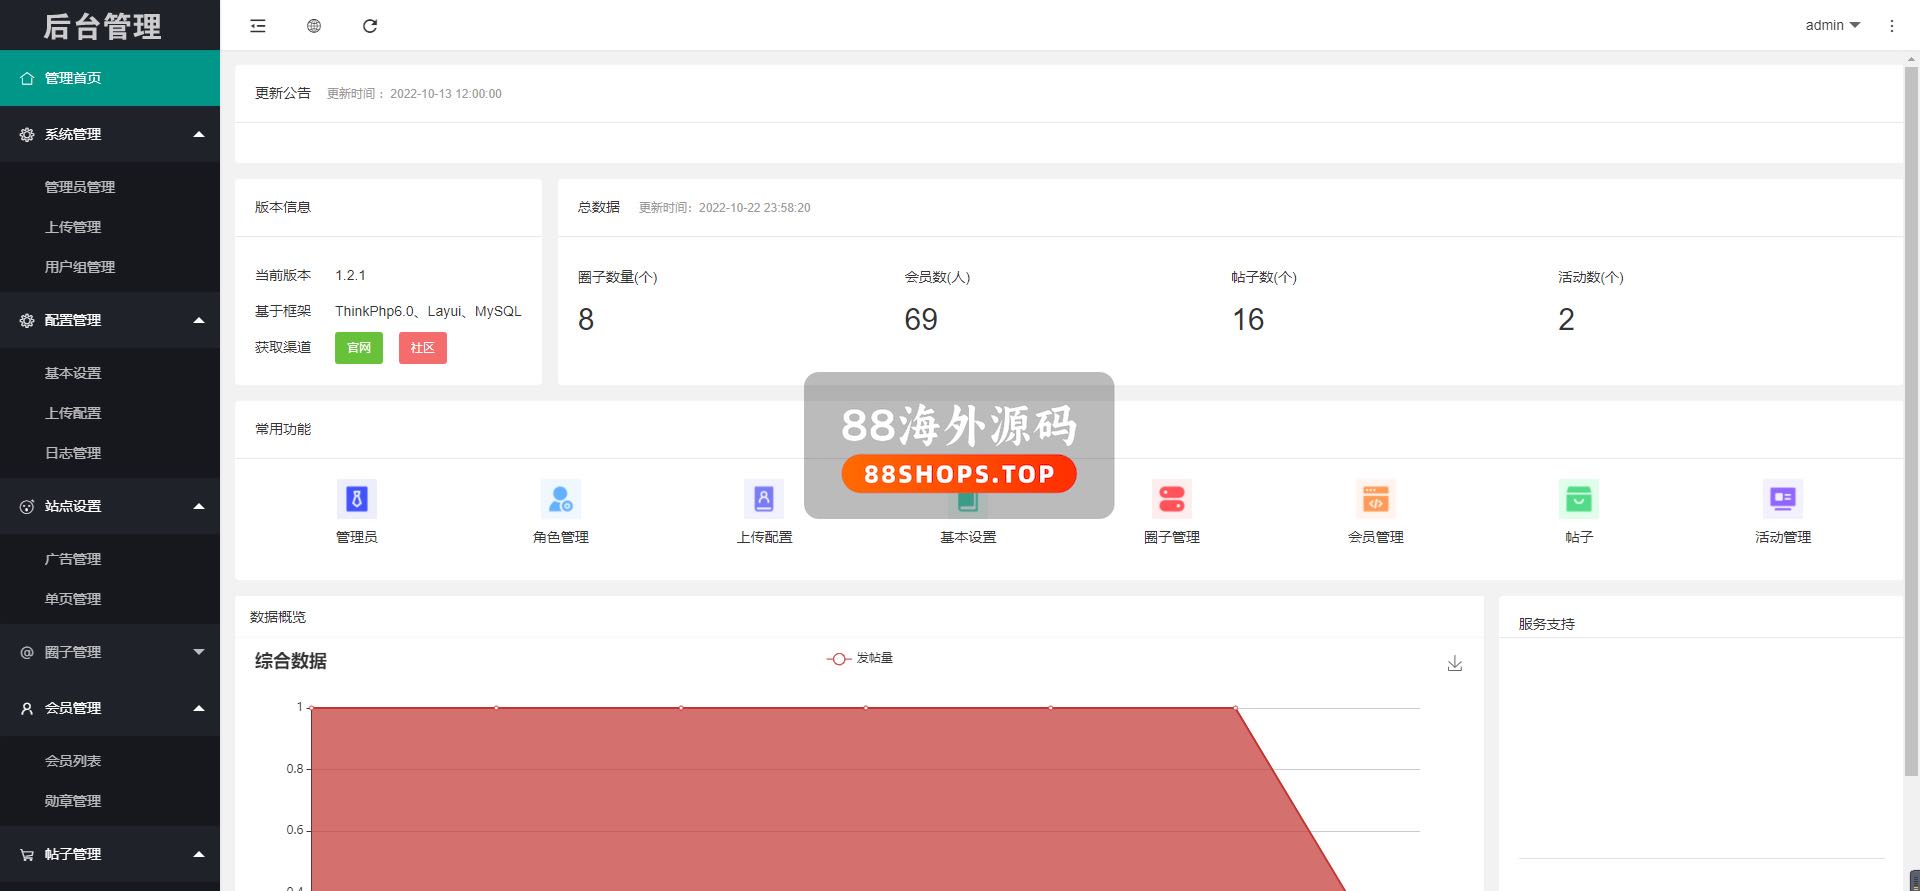The height and width of the screenshot is (891, 1920).
Task: Open the 帖子 shortcut icon
Action: tap(1578, 498)
